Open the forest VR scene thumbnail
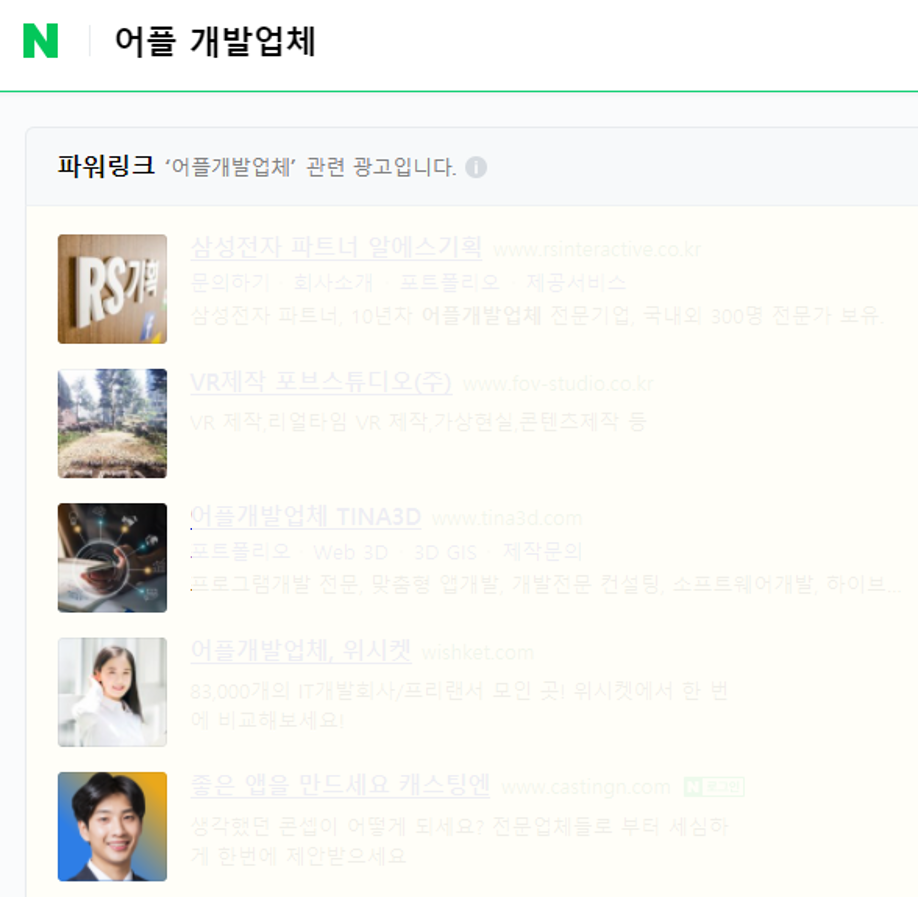The height and width of the screenshot is (897, 918). point(112,423)
